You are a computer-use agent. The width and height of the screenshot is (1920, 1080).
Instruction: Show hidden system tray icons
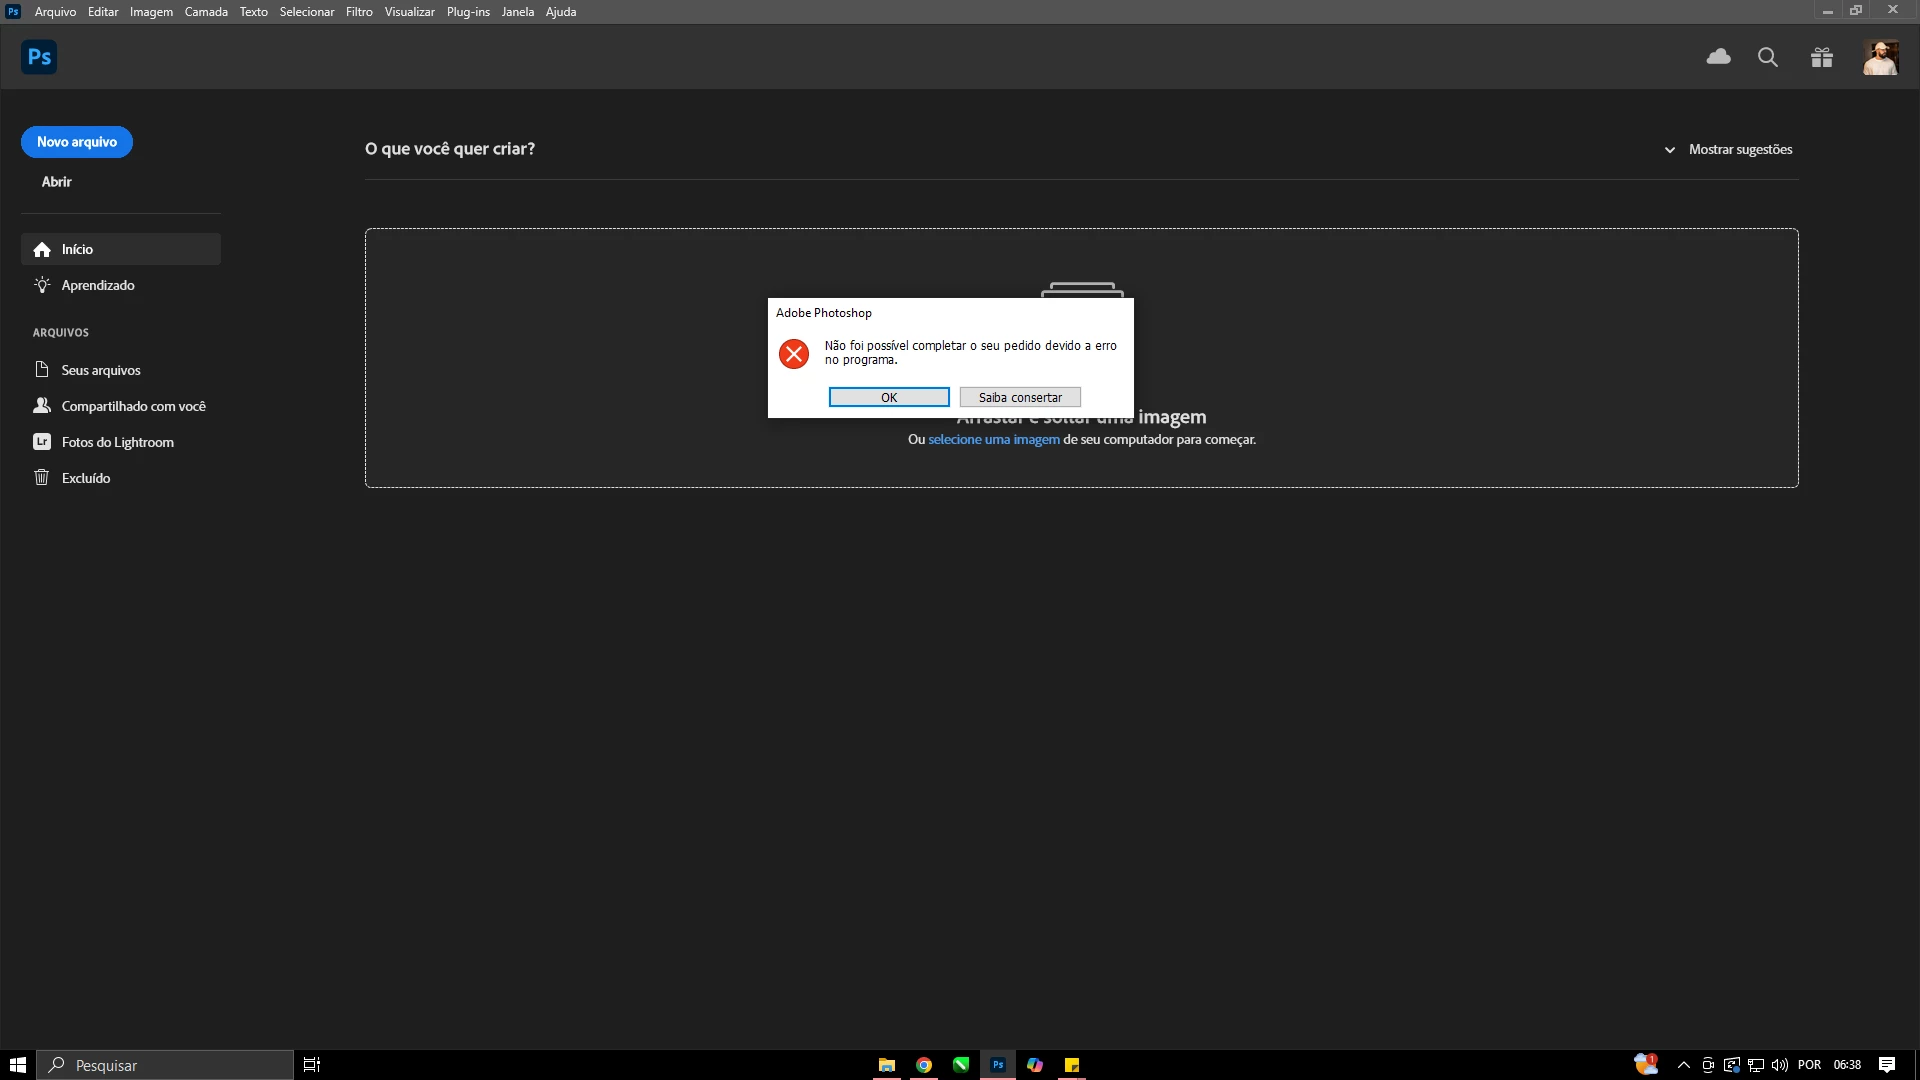(x=1683, y=1065)
